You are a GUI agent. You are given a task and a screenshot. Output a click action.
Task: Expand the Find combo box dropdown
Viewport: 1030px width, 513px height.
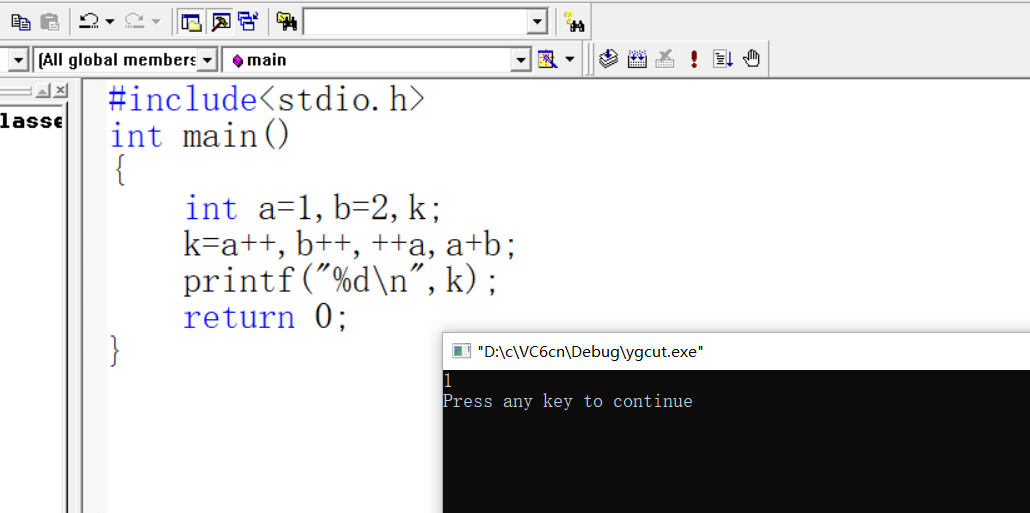point(538,22)
